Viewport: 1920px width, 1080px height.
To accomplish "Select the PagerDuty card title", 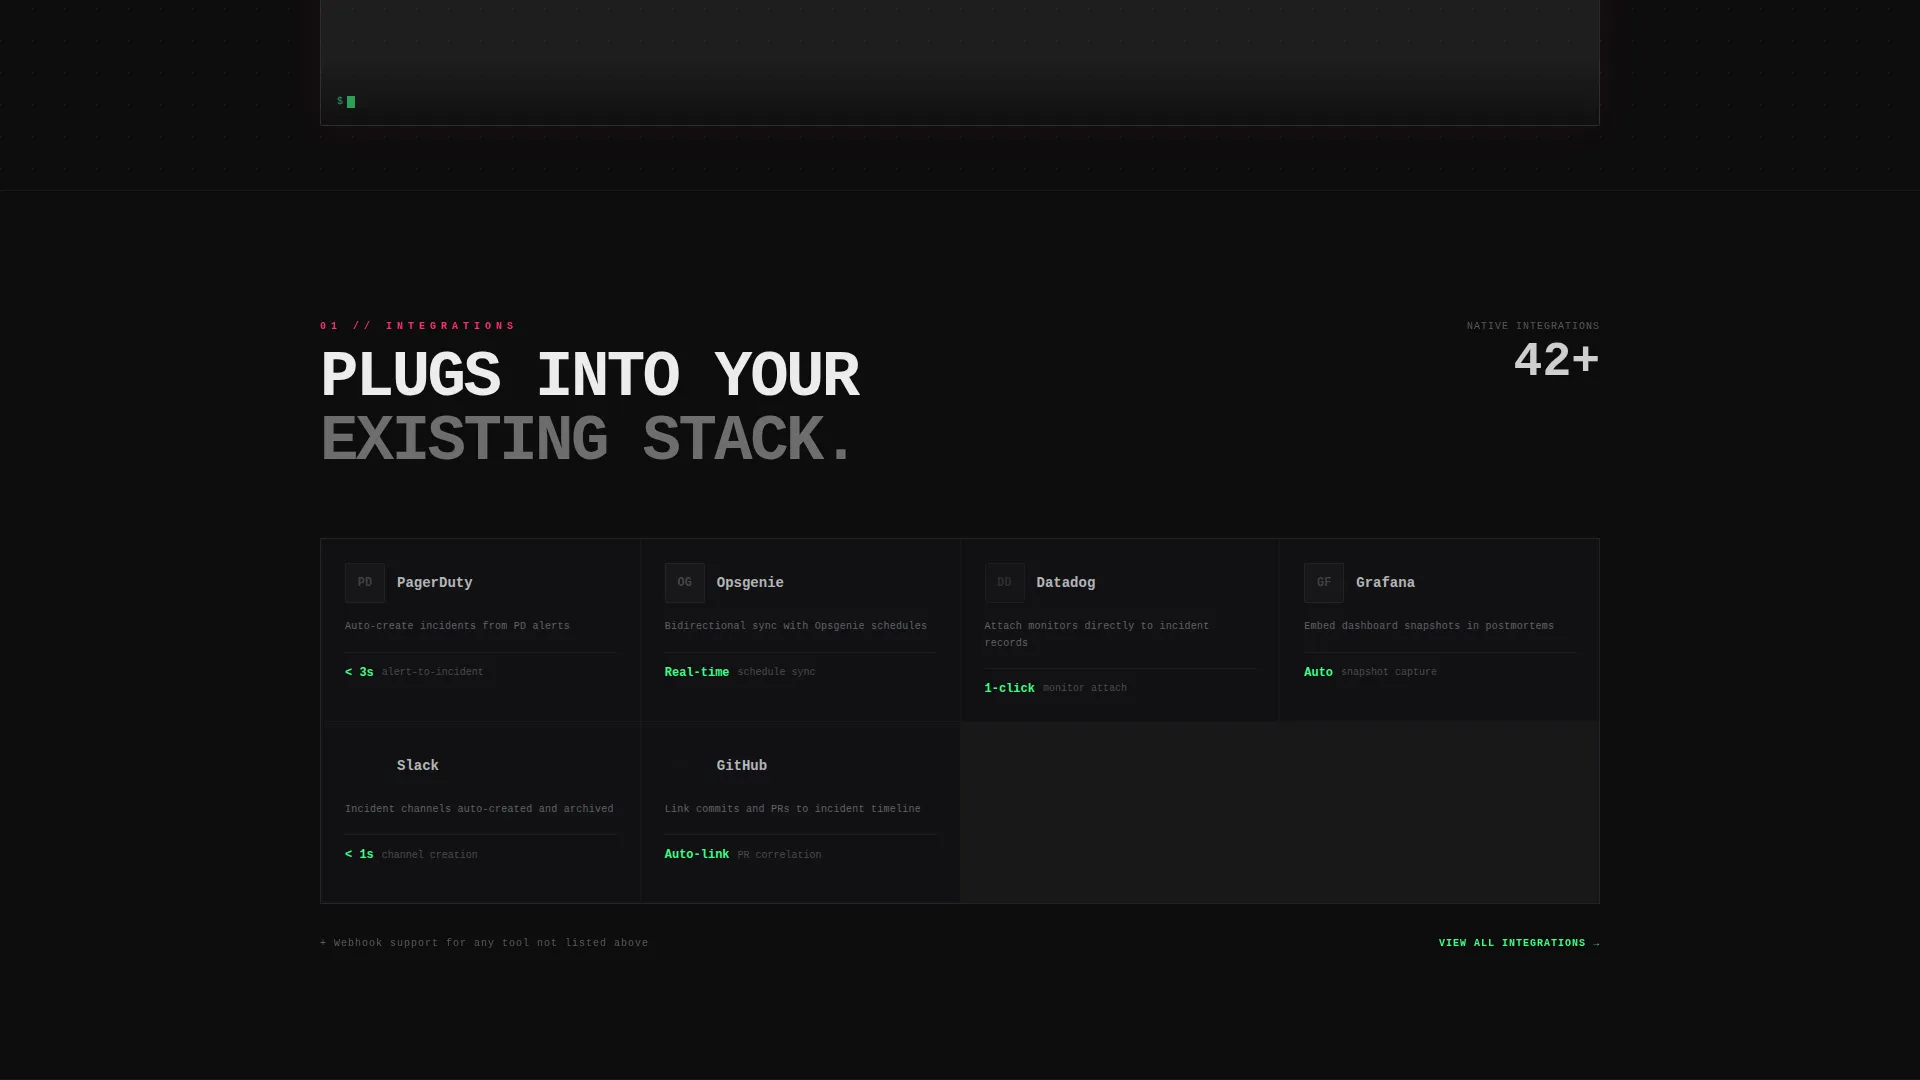I will click(435, 583).
